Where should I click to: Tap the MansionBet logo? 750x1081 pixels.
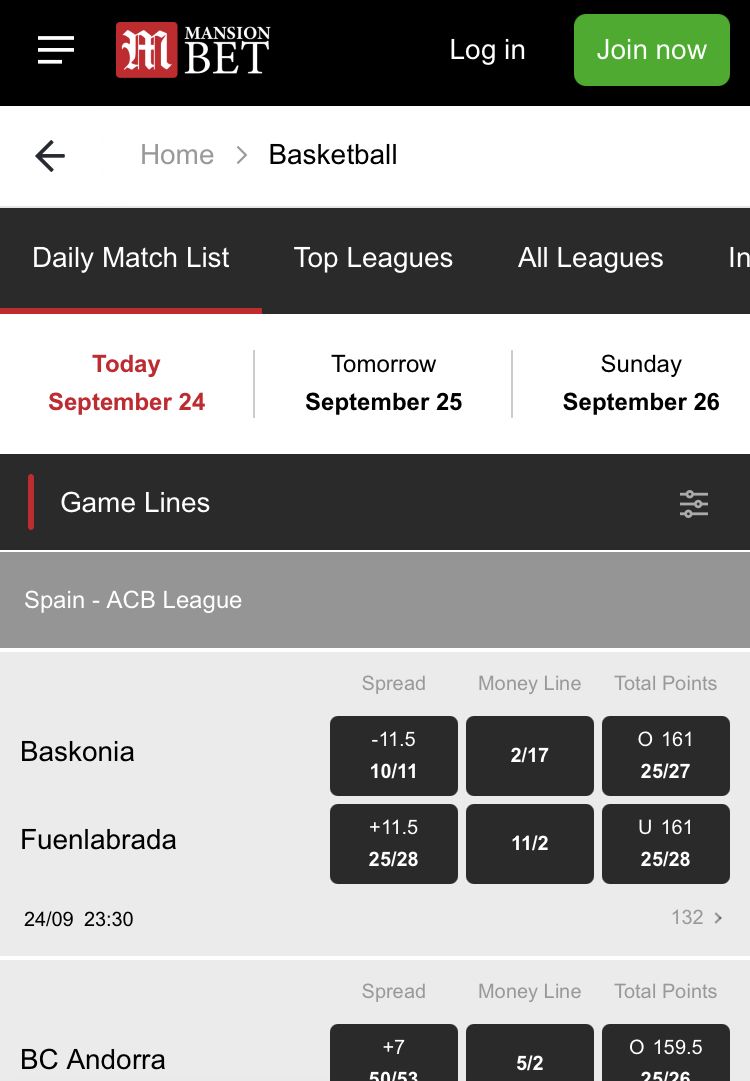[x=193, y=50]
